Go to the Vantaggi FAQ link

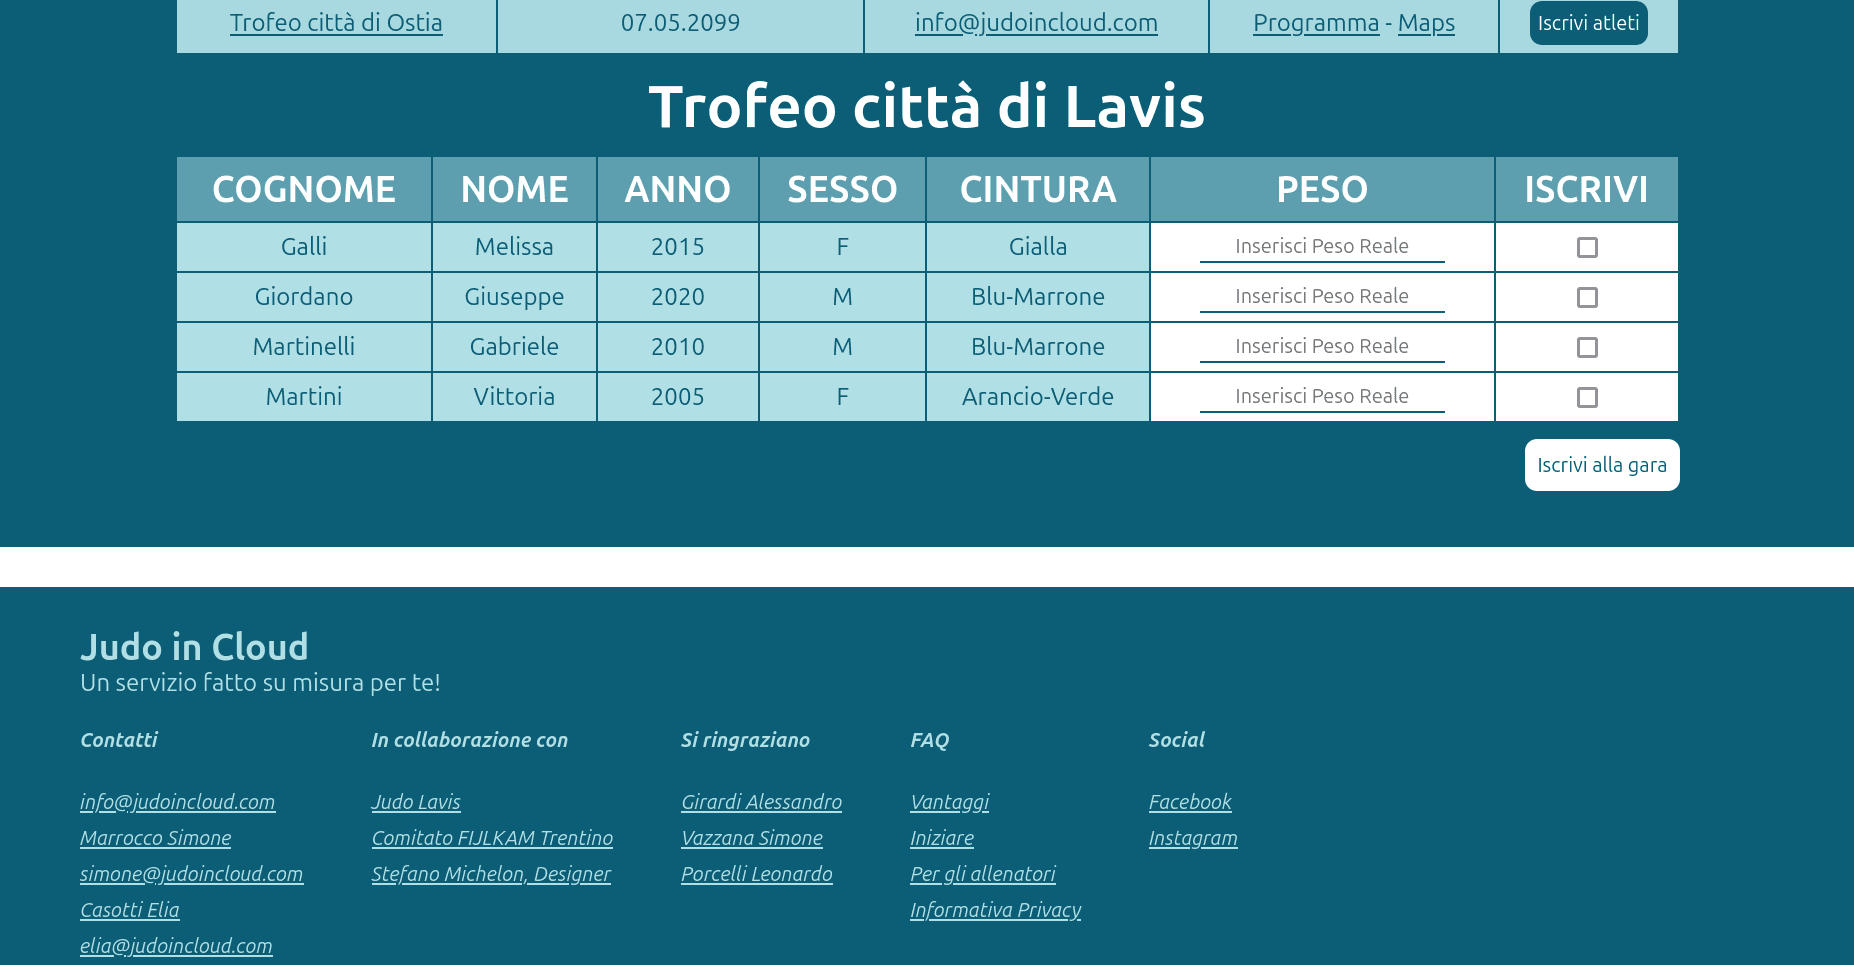click(949, 802)
